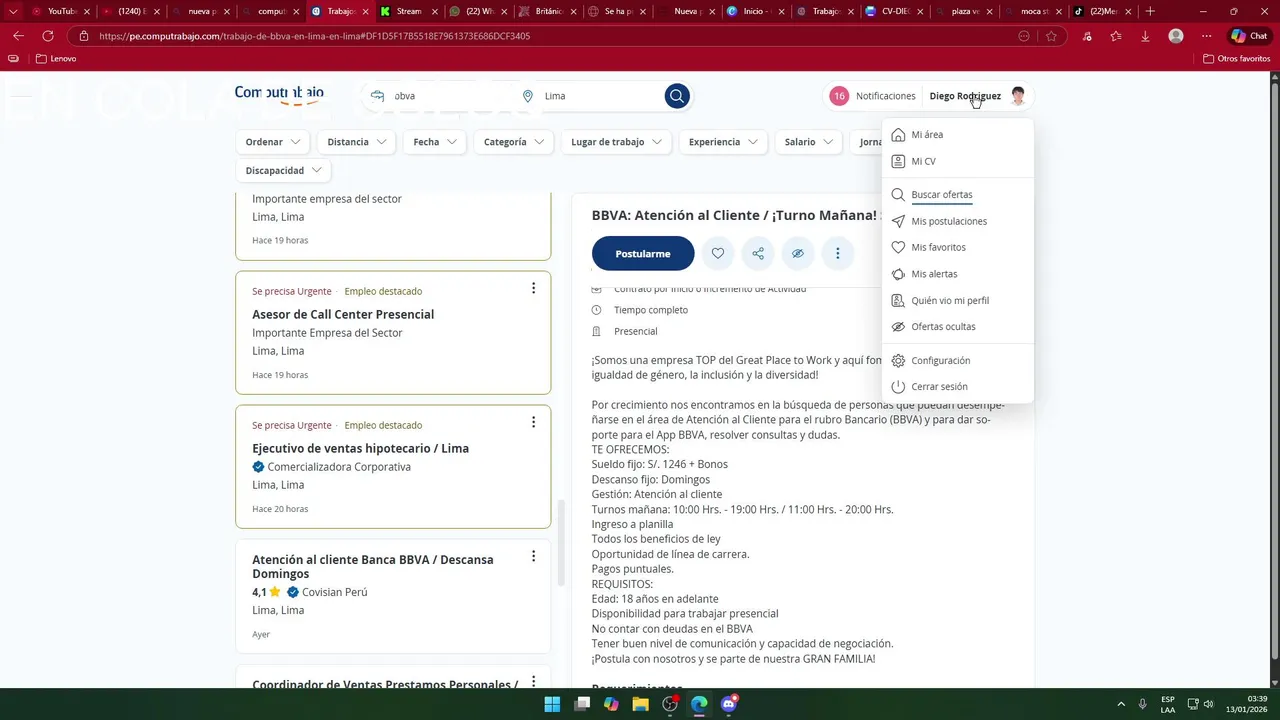Bookmark page with the star icon
This screenshot has height=720, width=1280.
tap(1051, 36)
